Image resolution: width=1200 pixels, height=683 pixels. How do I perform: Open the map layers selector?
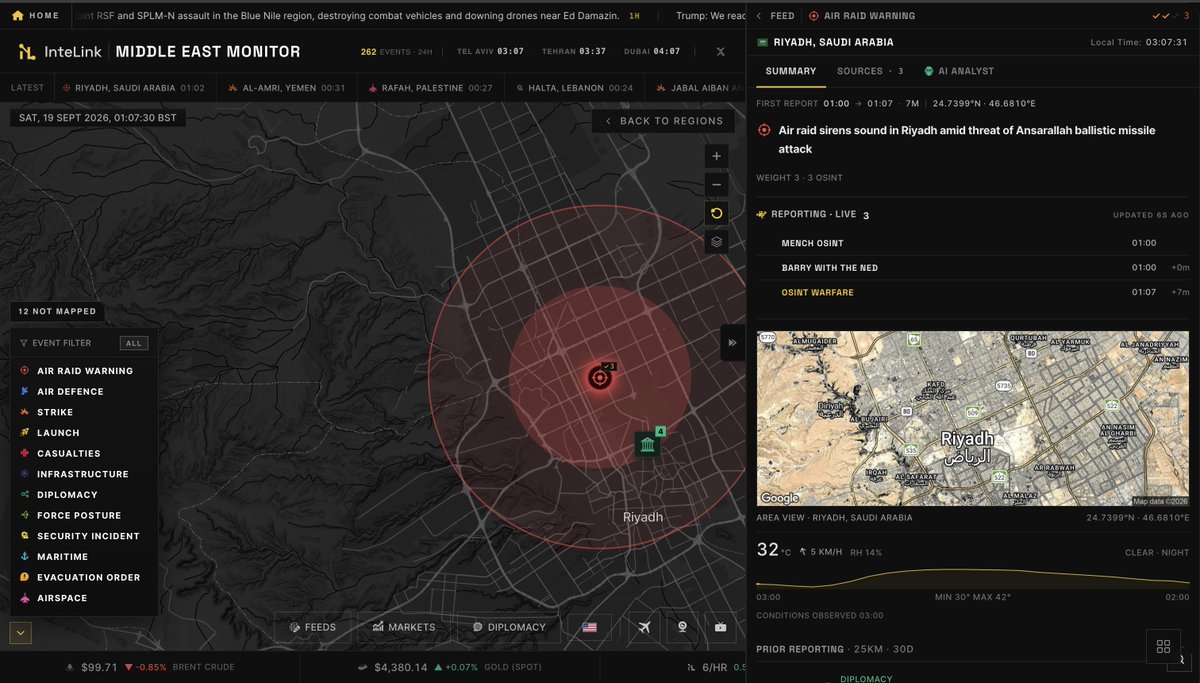pyautogui.click(x=717, y=241)
